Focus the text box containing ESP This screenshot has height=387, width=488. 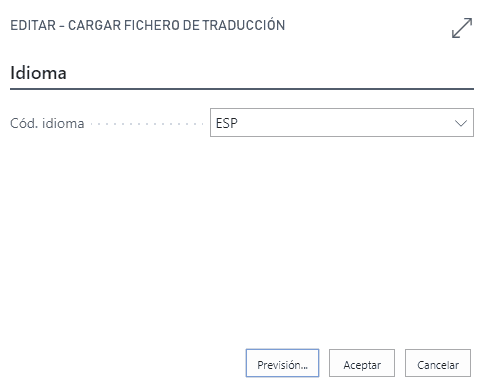(342, 122)
